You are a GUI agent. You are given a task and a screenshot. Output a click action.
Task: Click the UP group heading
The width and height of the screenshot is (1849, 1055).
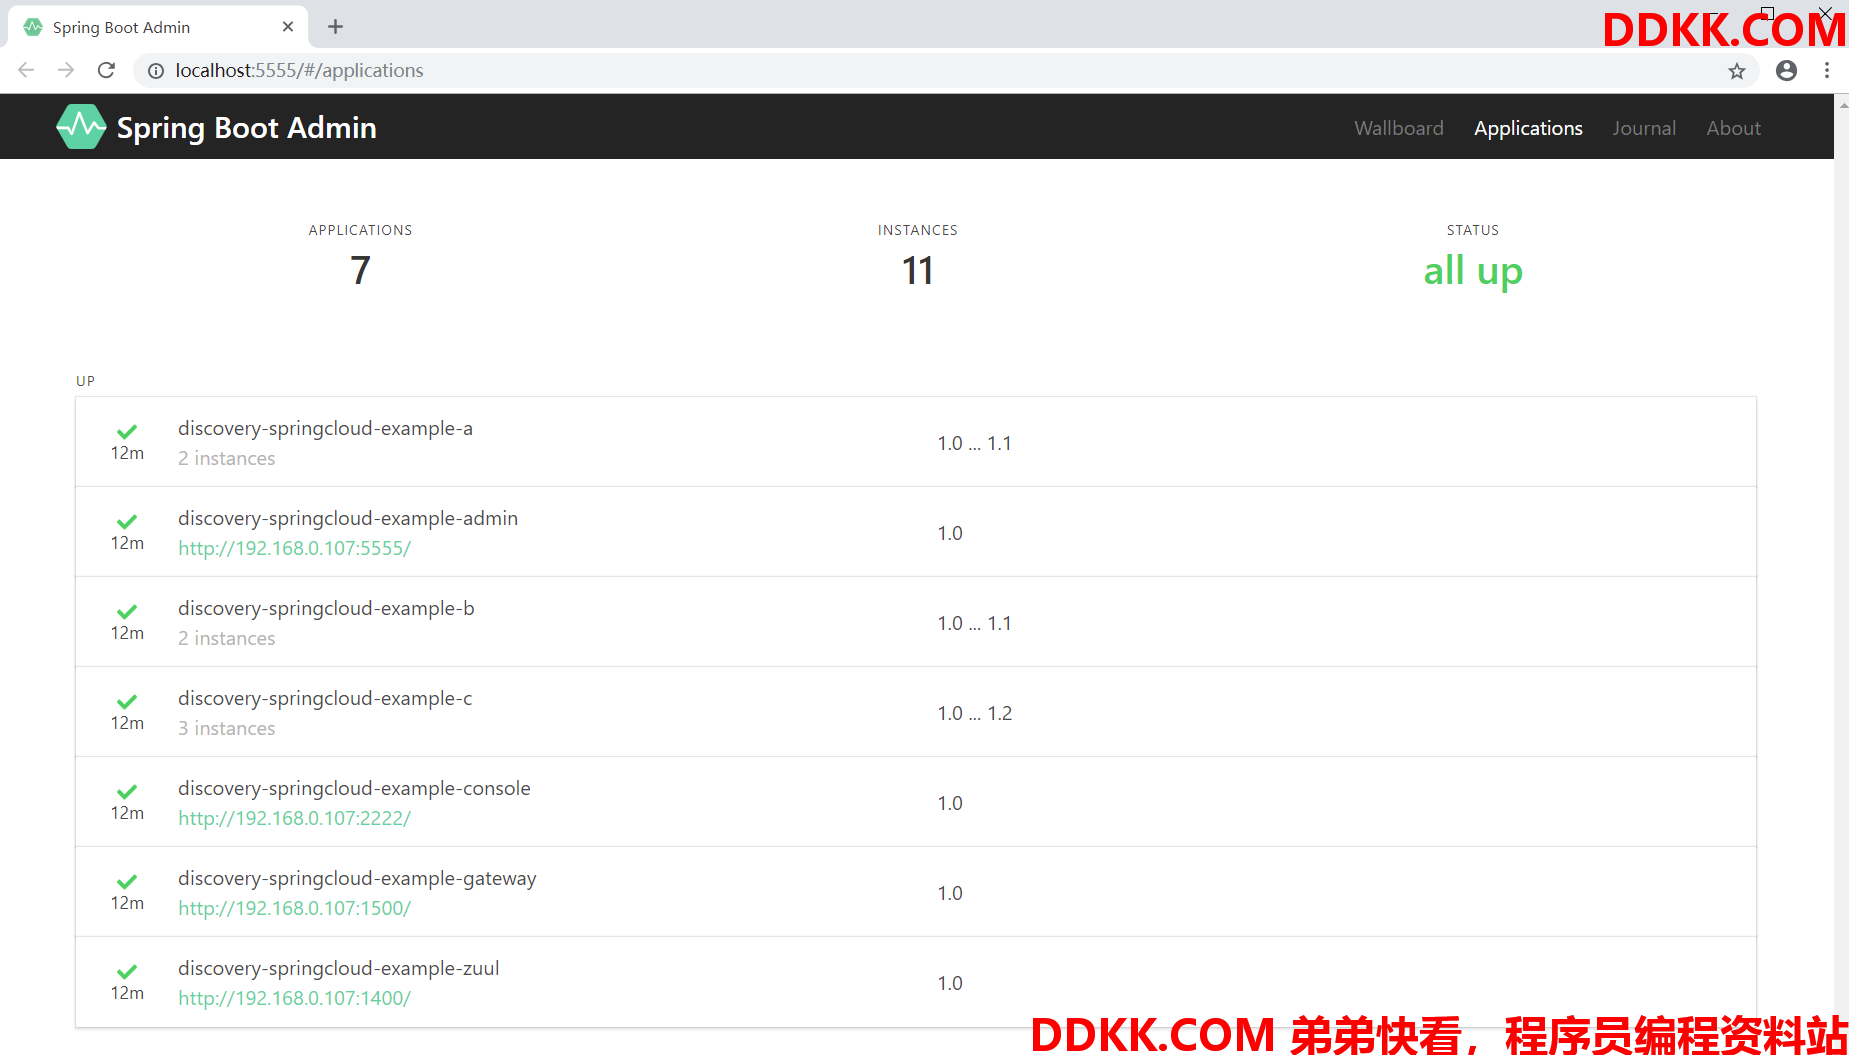click(x=85, y=381)
